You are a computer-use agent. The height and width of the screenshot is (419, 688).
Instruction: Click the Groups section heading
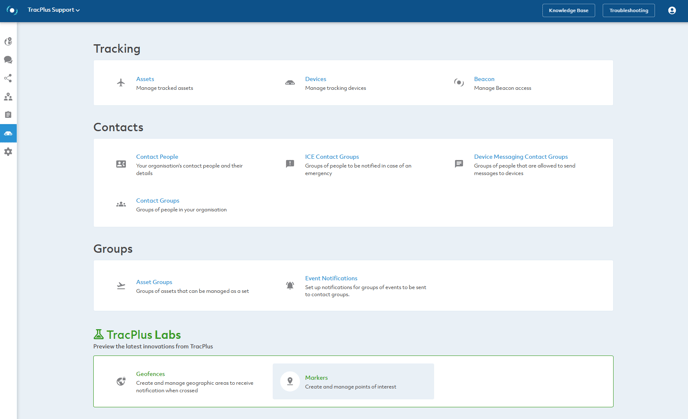pyautogui.click(x=113, y=249)
